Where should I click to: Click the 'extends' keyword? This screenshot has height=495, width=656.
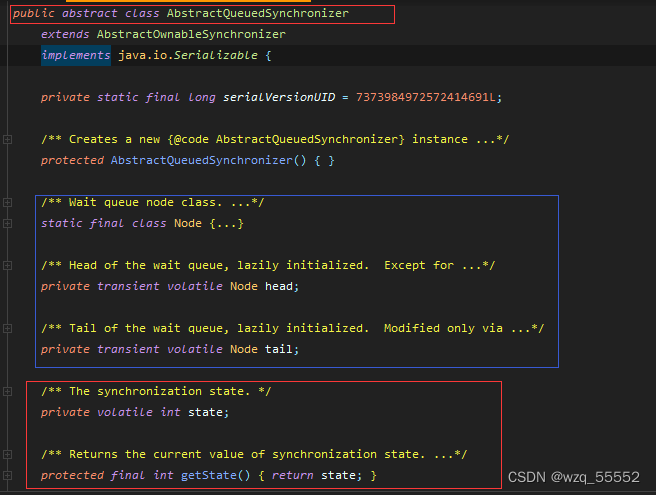point(65,34)
